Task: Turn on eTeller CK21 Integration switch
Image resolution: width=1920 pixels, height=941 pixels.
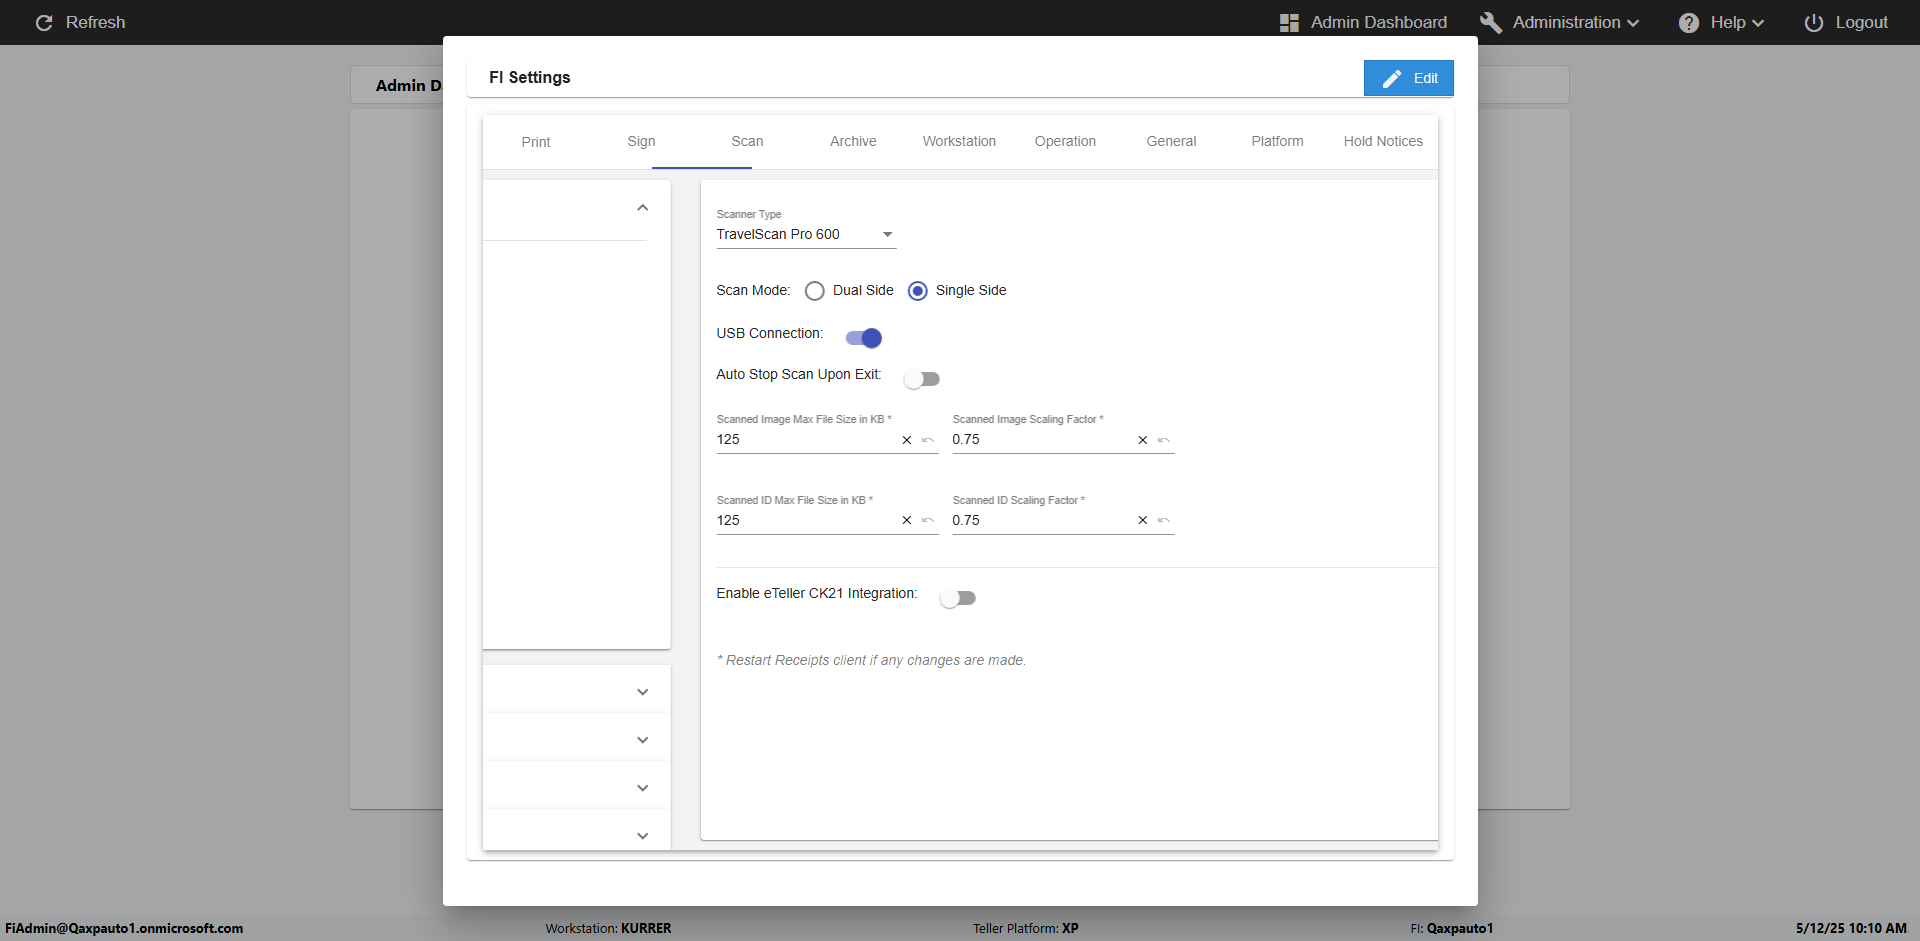Action: [x=957, y=598]
